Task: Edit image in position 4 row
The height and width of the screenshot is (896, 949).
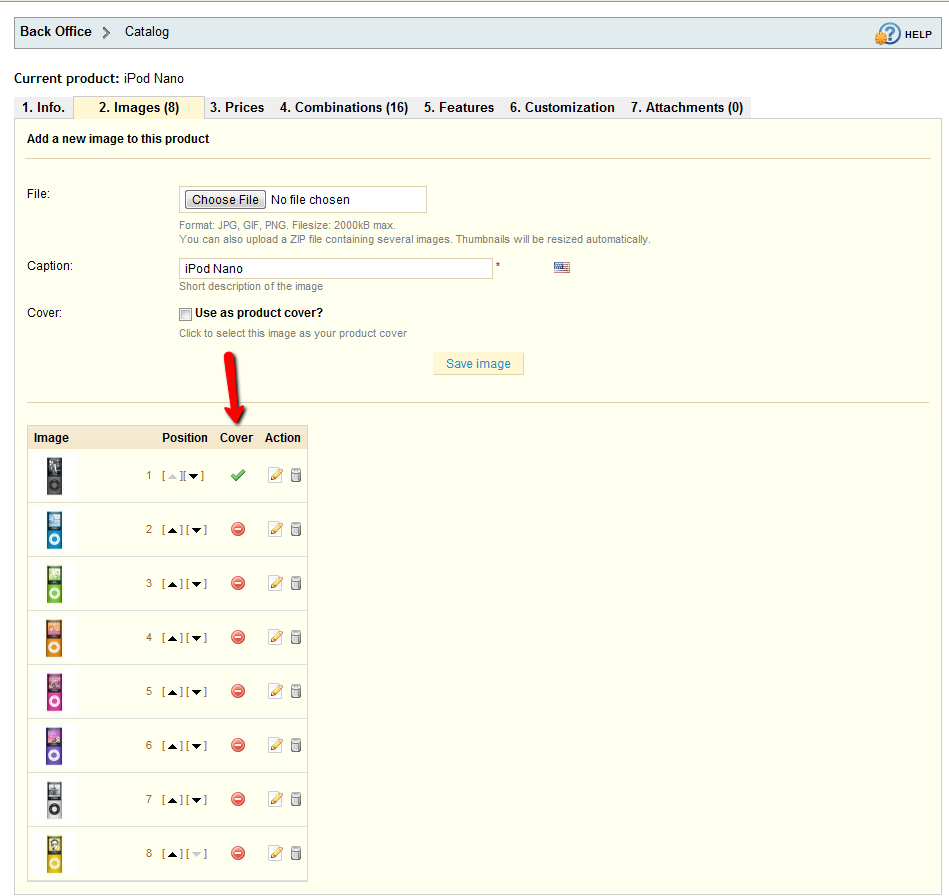Action: 275,637
